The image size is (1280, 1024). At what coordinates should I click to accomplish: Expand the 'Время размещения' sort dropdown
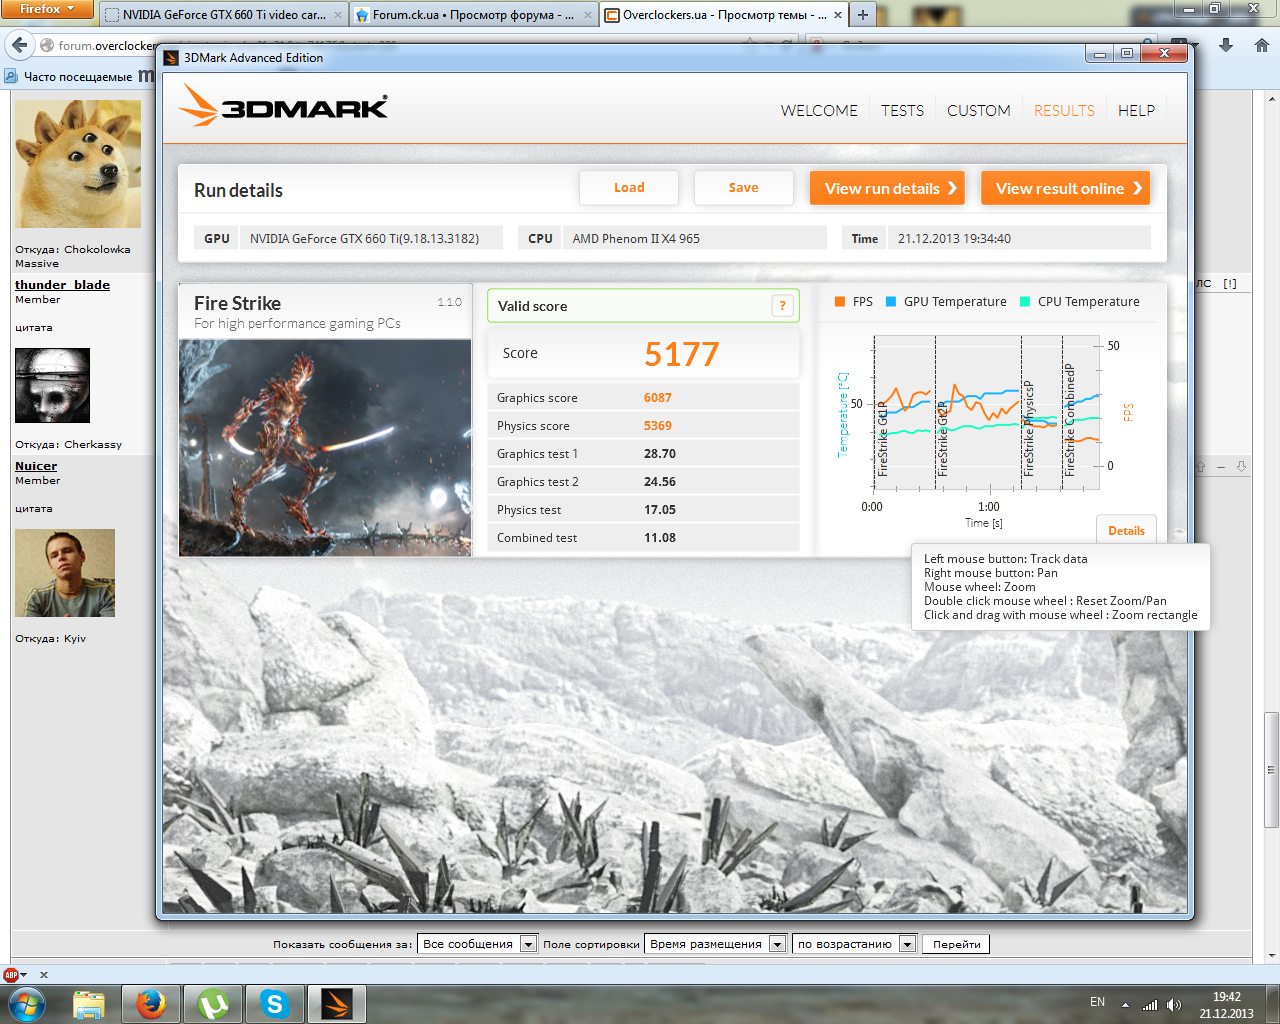[715, 944]
